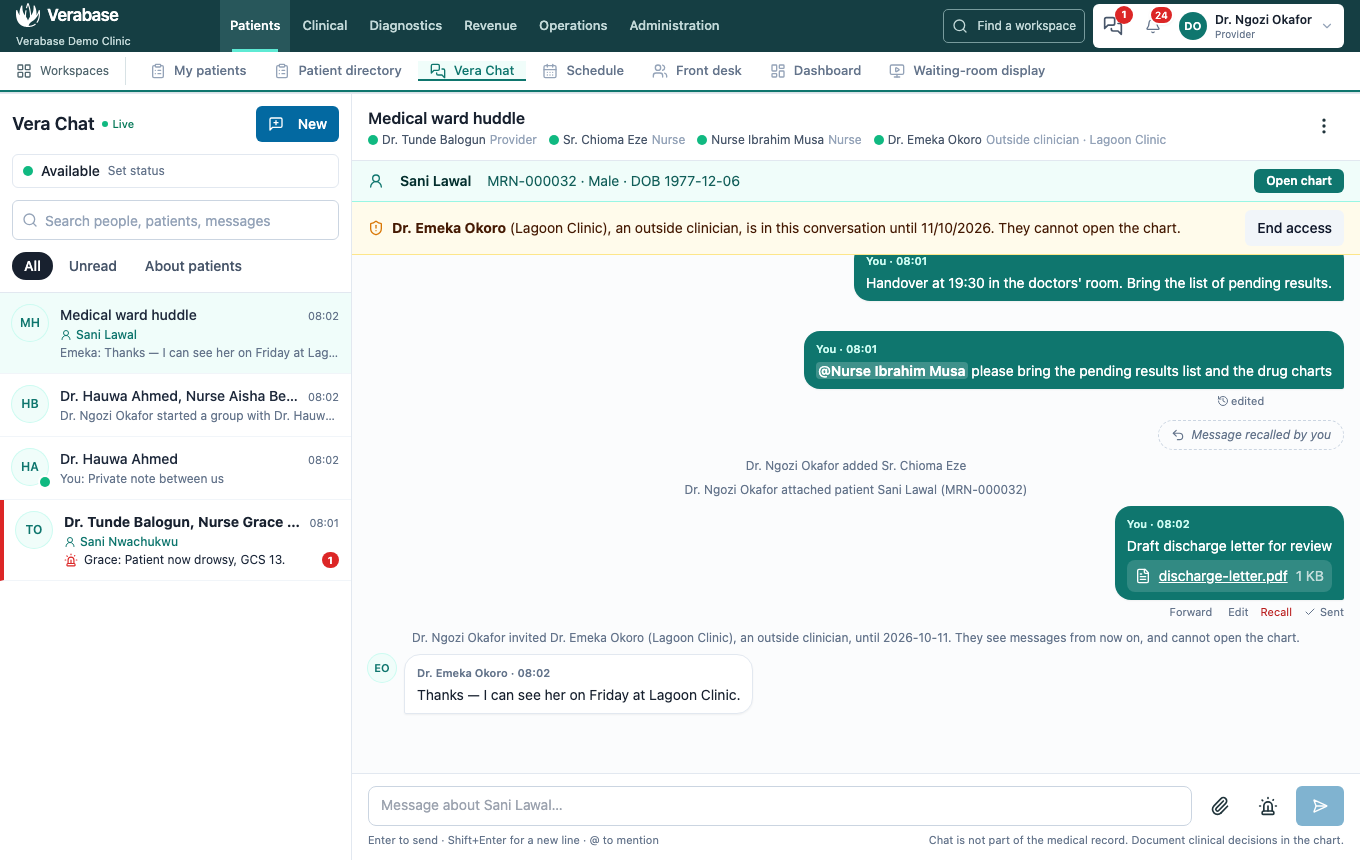Click the EO avatar beside Emeka's message

tap(382, 669)
